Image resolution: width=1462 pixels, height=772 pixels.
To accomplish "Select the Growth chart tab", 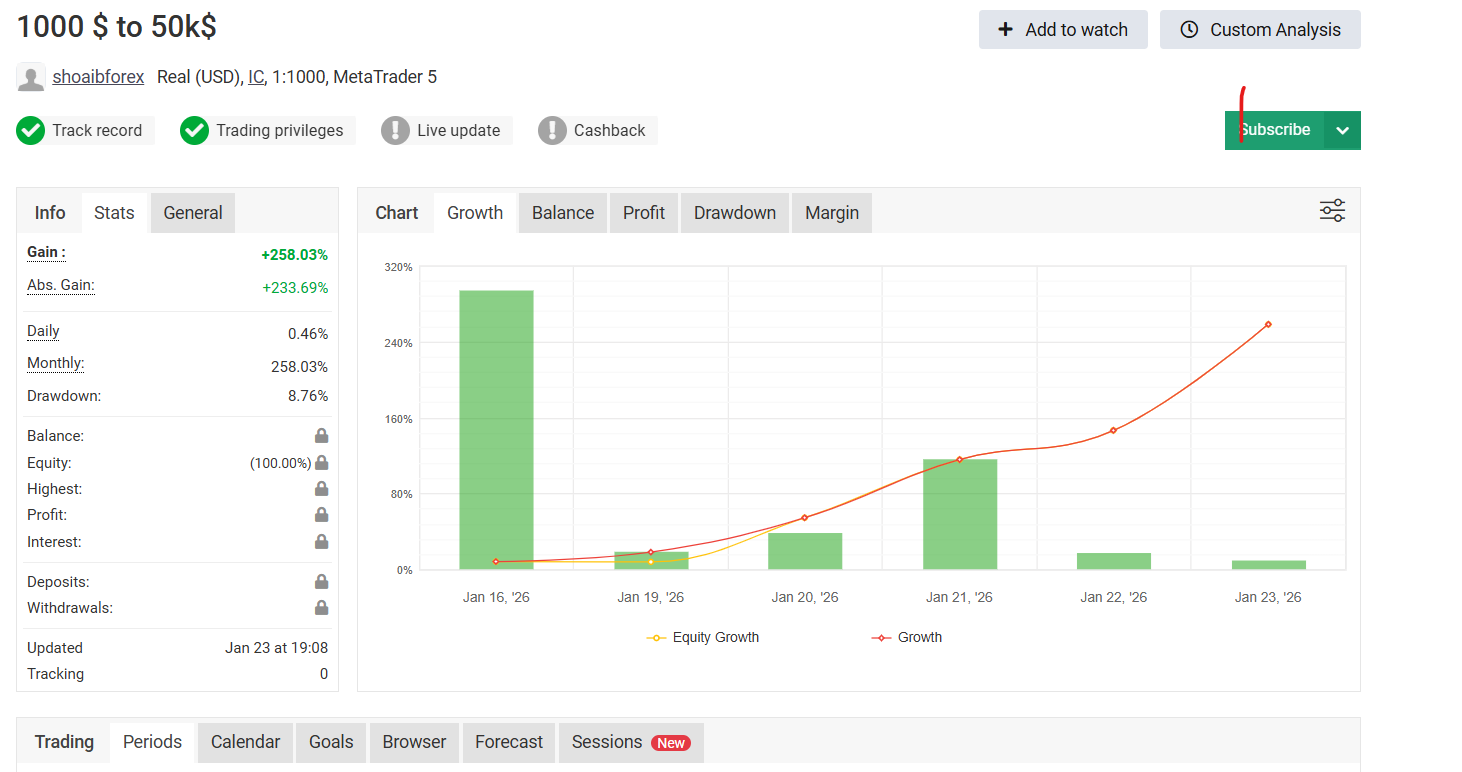I will [x=475, y=213].
